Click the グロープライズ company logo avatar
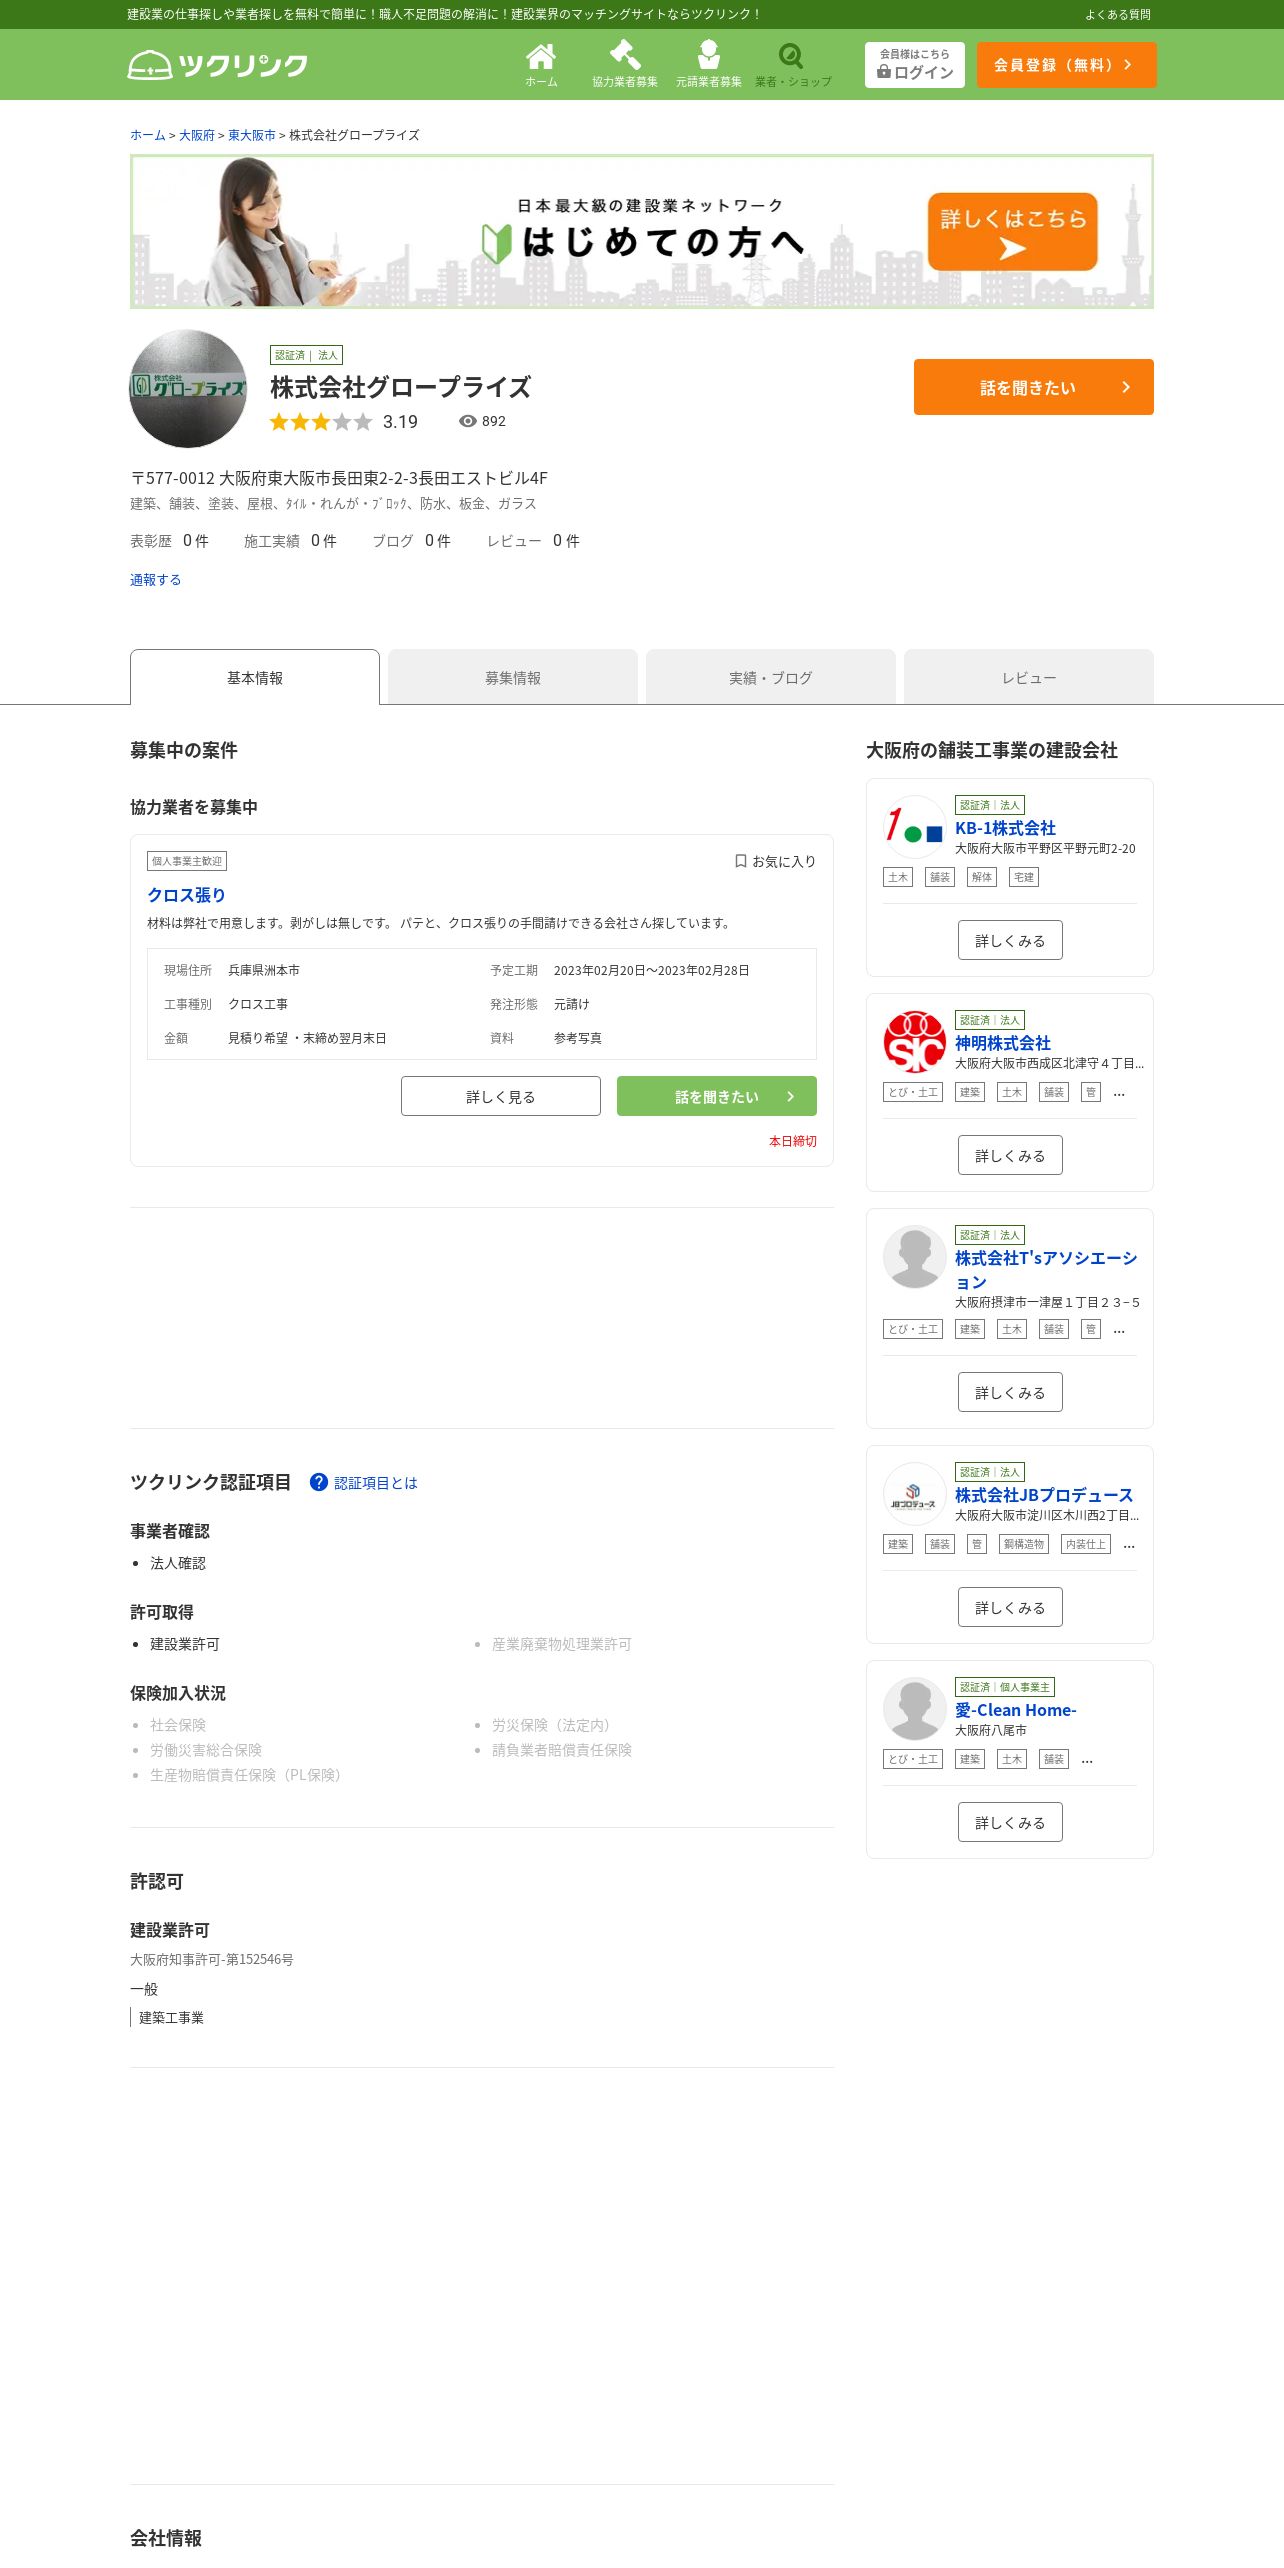The image size is (1284, 2568). tap(188, 389)
